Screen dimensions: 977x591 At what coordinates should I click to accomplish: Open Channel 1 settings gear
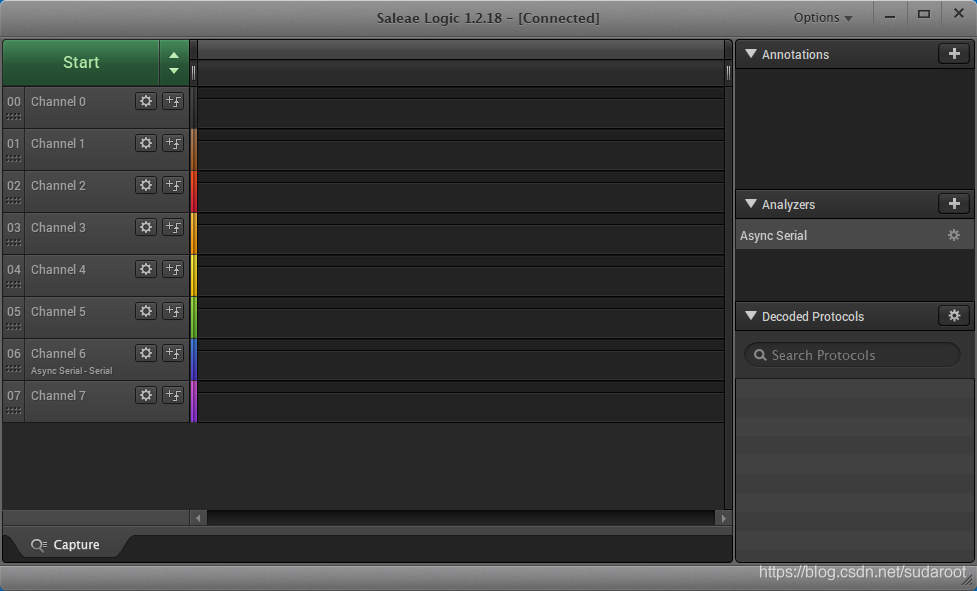(146, 143)
